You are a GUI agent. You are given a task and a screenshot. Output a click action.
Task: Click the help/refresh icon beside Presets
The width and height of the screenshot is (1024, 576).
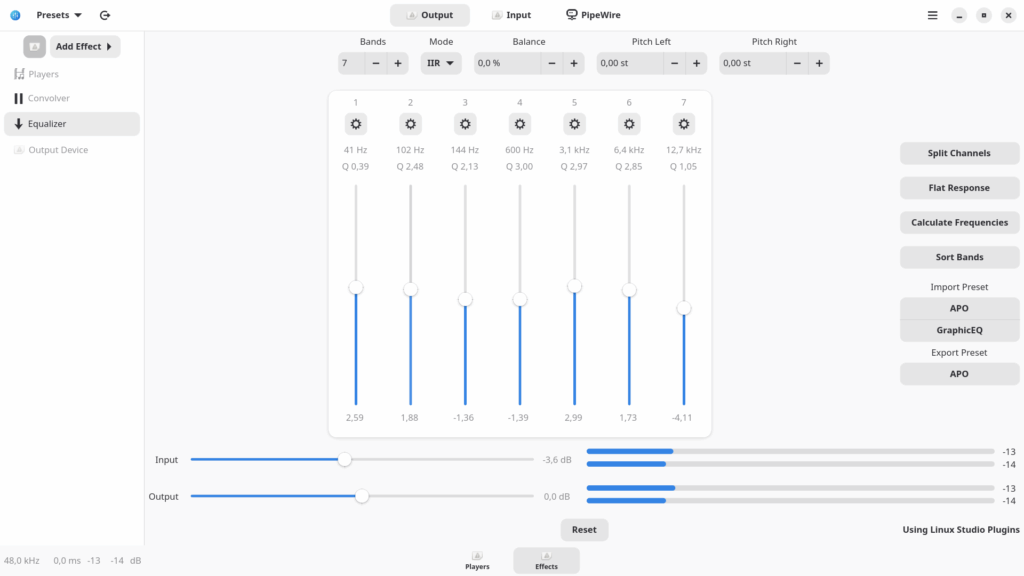[104, 15]
